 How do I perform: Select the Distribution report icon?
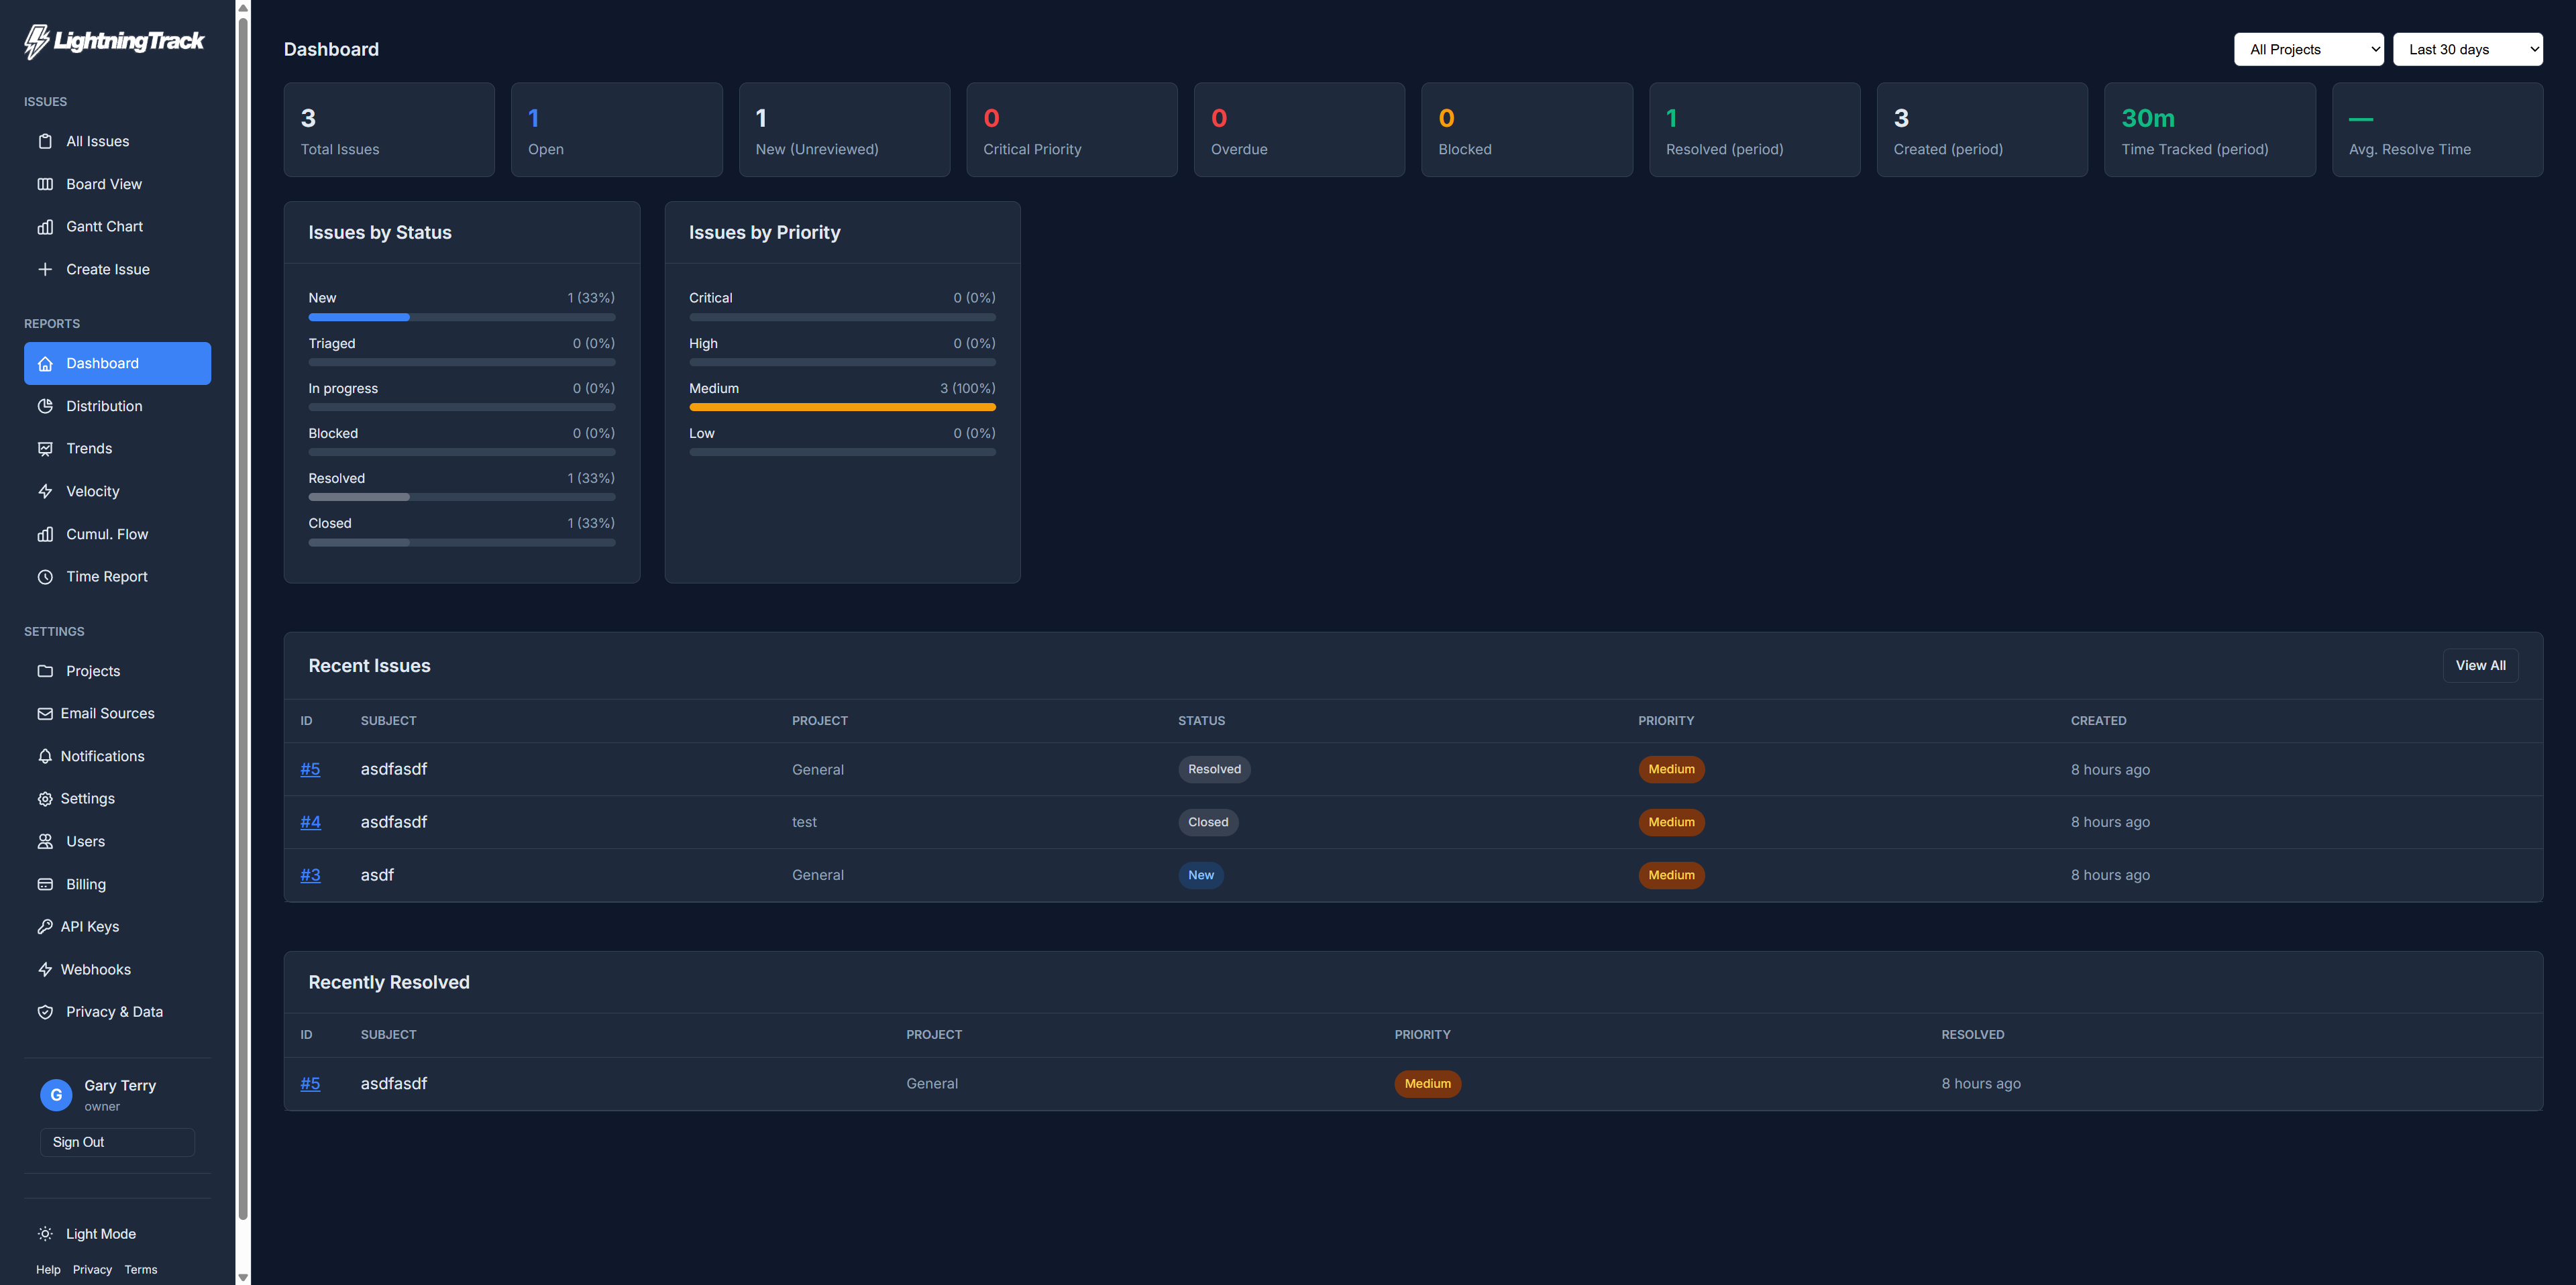[46, 406]
